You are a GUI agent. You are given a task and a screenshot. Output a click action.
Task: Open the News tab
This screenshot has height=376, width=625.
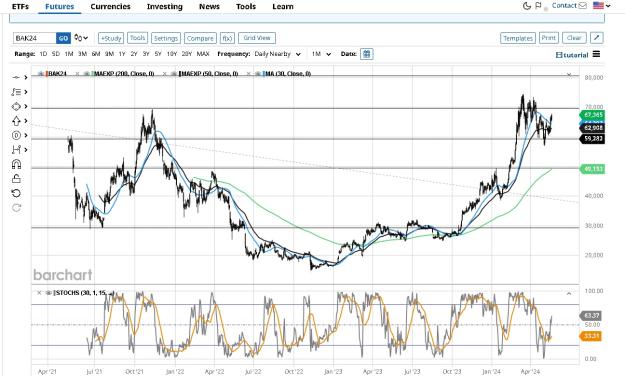click(x=209, y=6)
